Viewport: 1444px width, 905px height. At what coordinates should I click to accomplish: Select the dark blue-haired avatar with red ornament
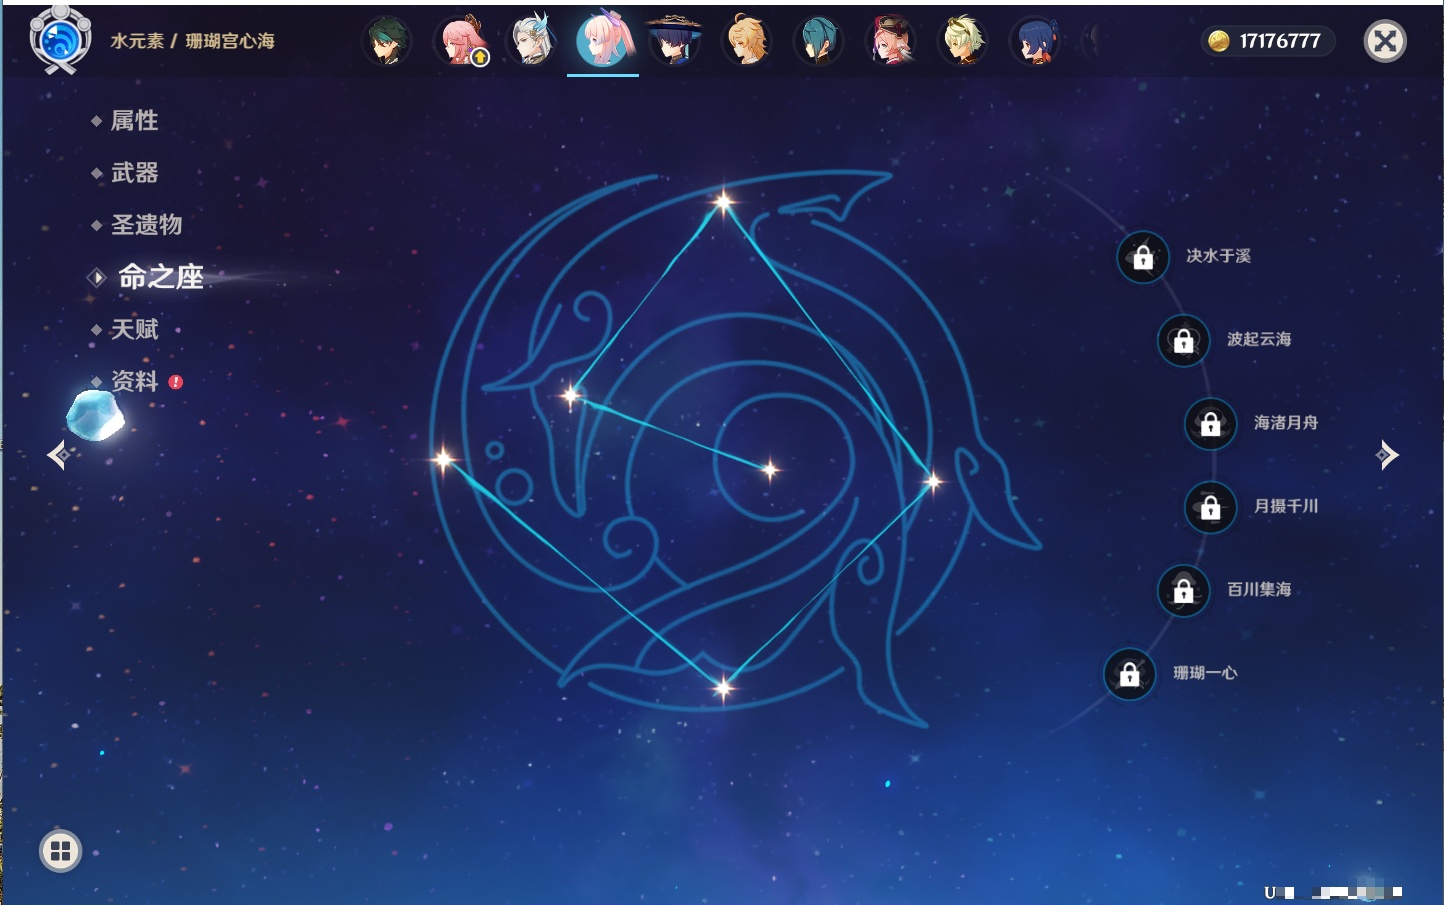(1034, 41)
